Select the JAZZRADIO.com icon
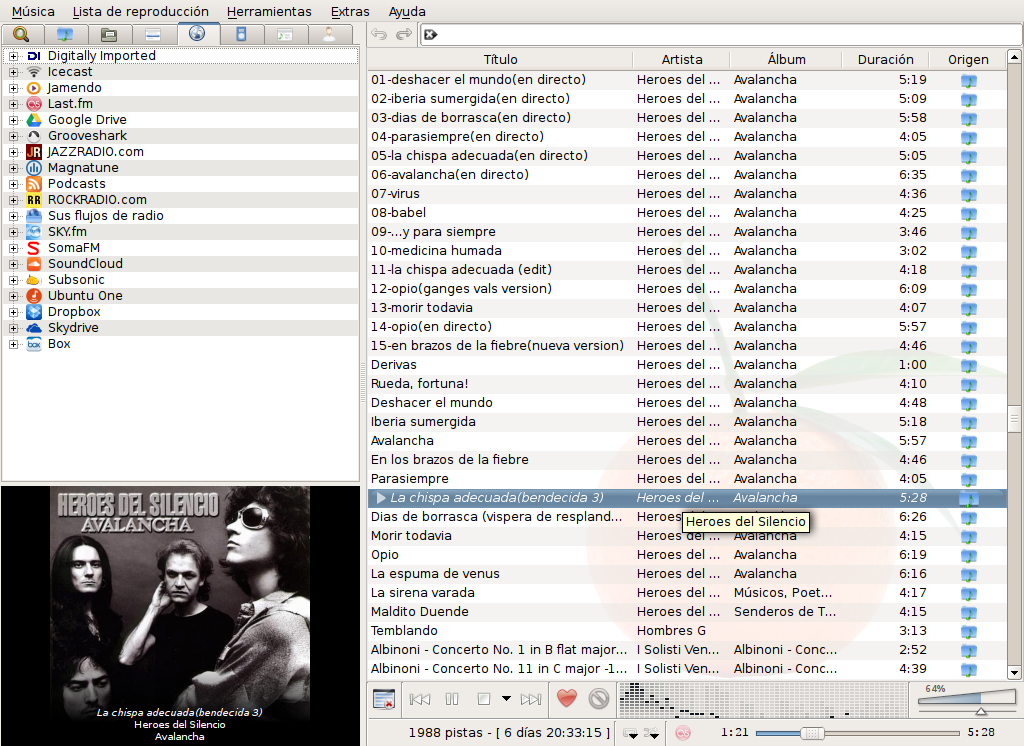This screenshot has width=1024, height=746. 34,152
